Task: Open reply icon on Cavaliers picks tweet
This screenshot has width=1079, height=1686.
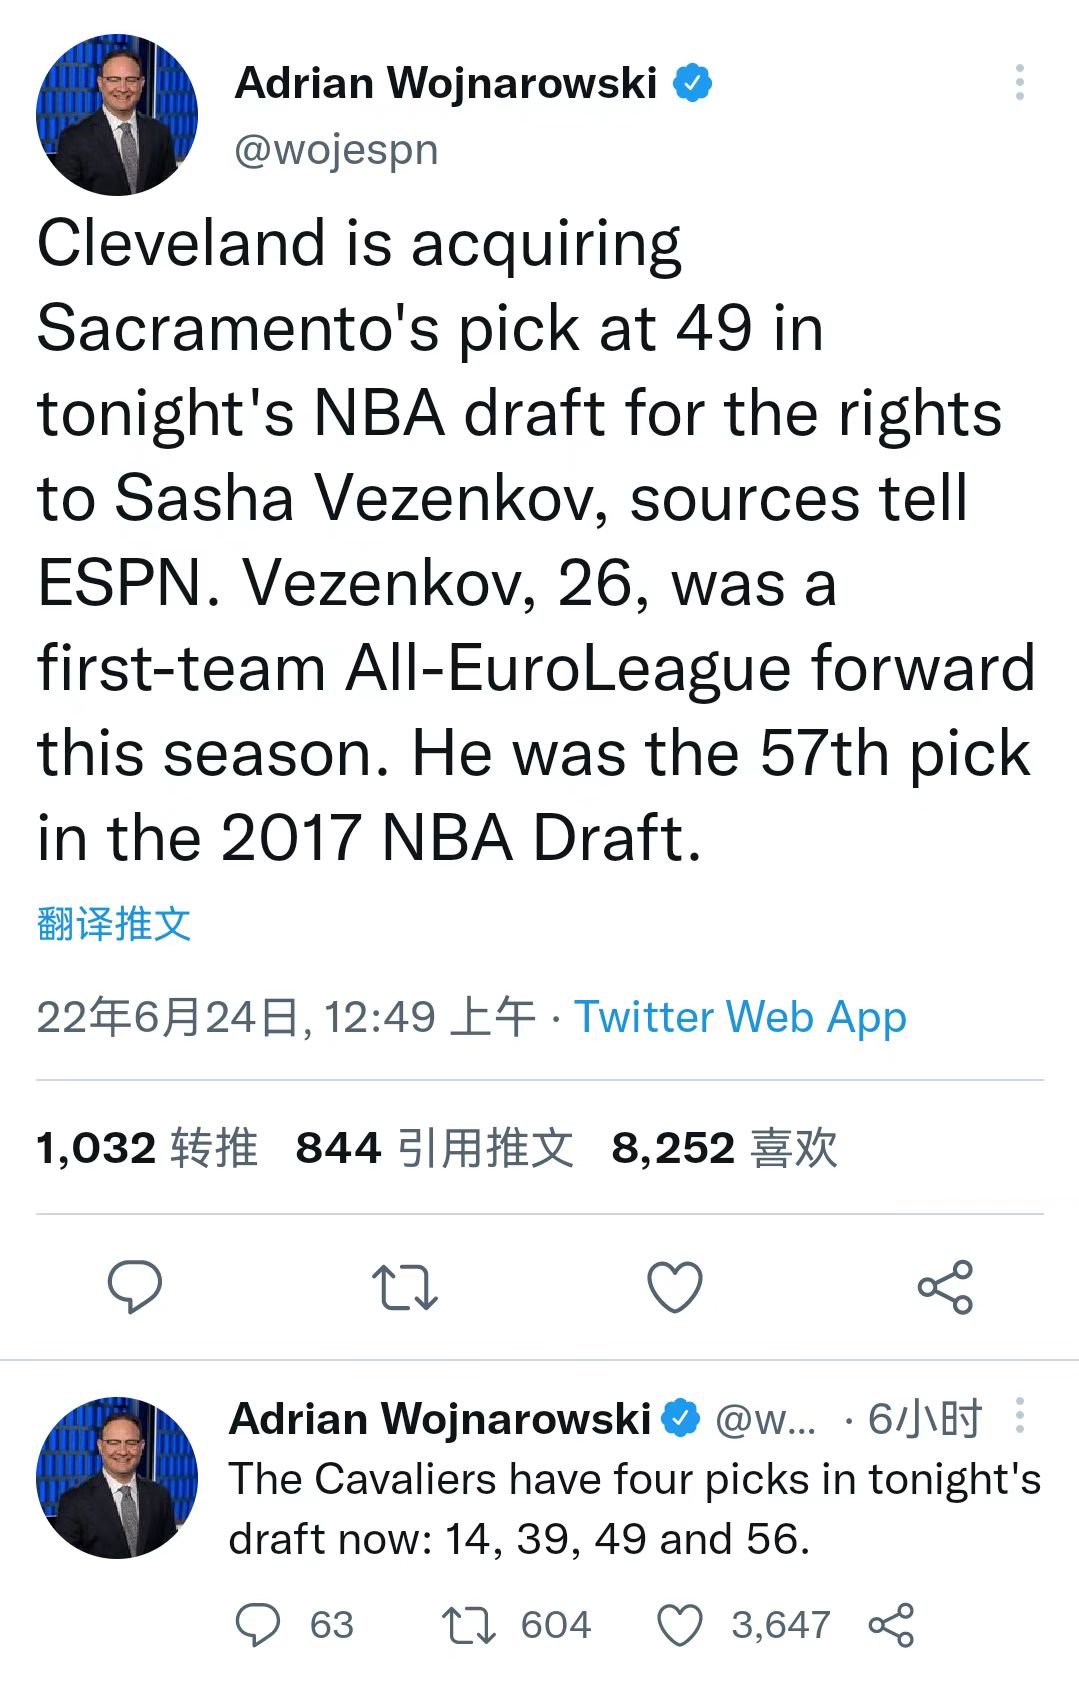Action: click(258, 1625)
